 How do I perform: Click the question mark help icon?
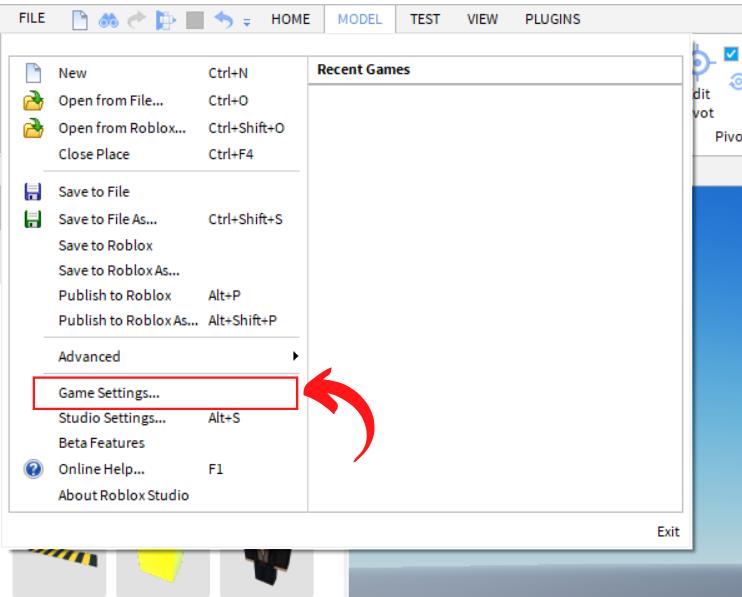click(x=33, y=469)
